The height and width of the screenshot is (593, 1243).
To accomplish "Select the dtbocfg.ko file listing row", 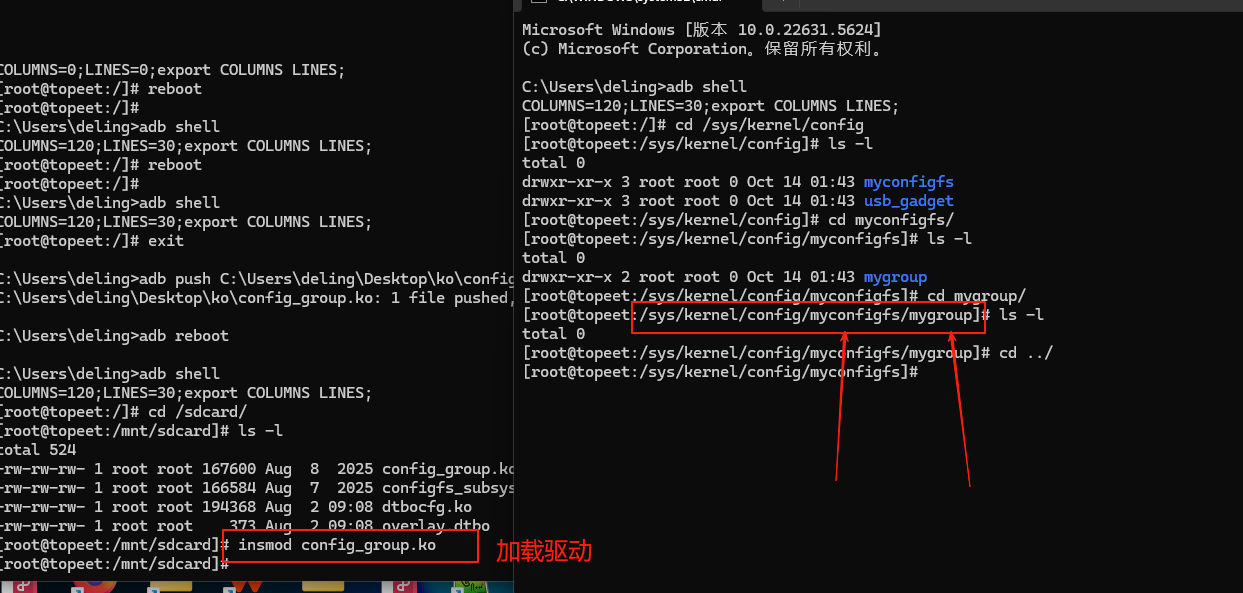I will pyautogui.click(x=236, y=507).
